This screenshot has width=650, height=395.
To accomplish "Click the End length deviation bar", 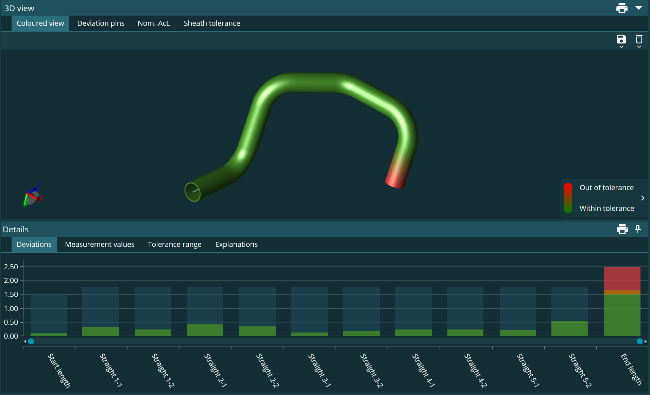I will 622,301.
